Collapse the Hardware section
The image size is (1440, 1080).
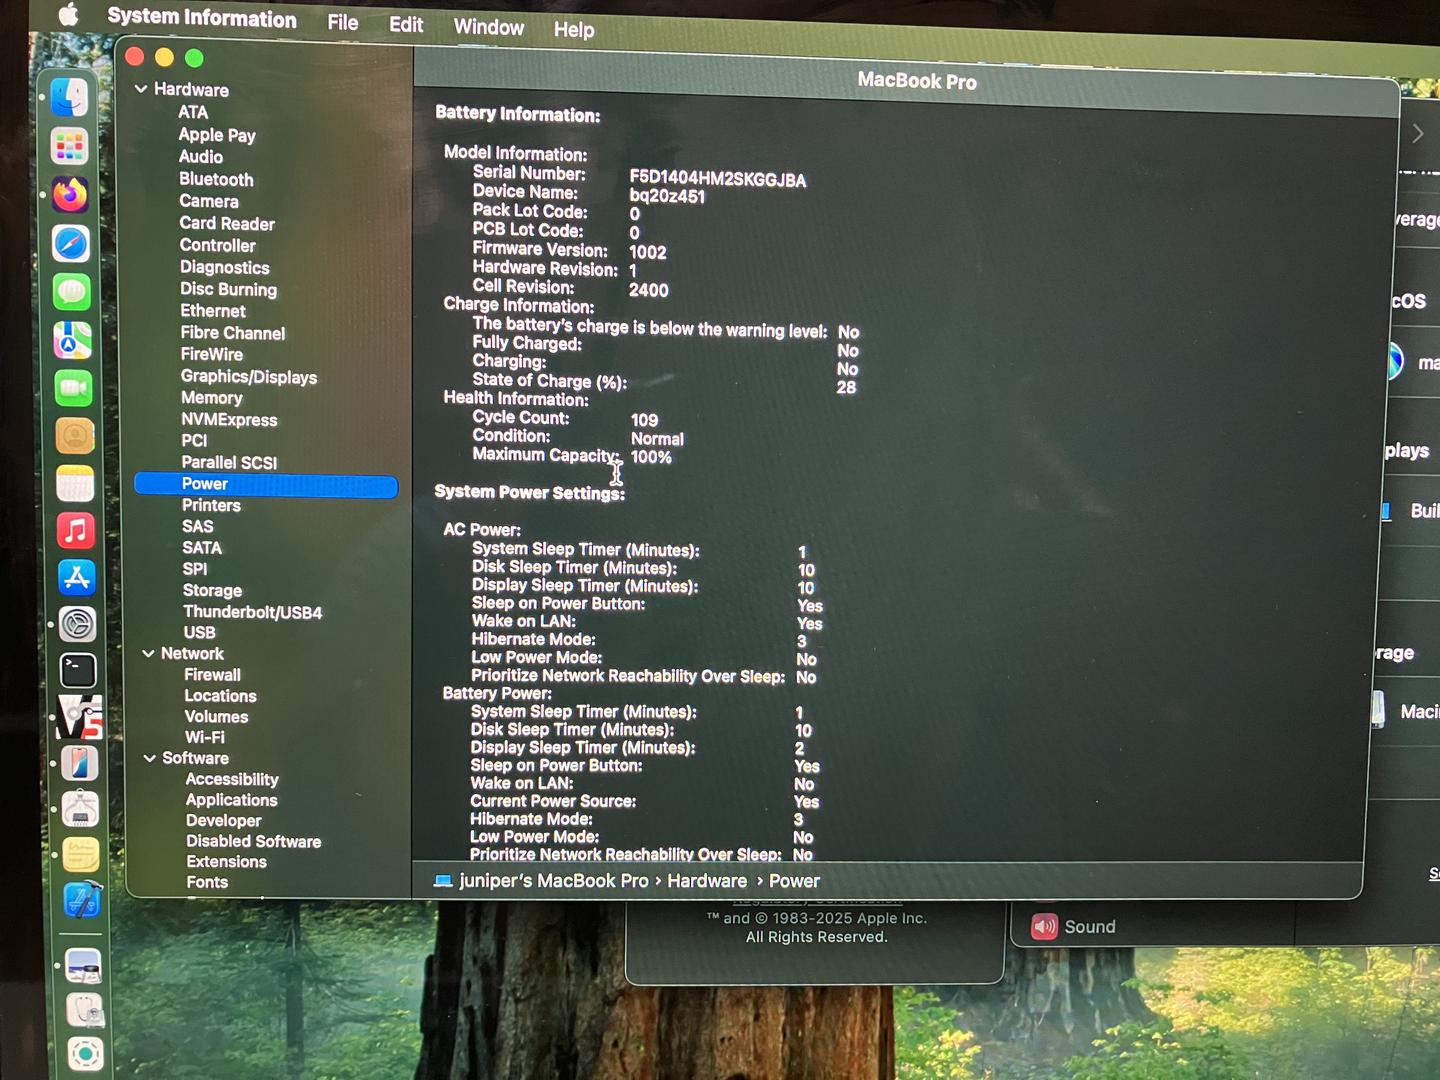click(141, 89)
